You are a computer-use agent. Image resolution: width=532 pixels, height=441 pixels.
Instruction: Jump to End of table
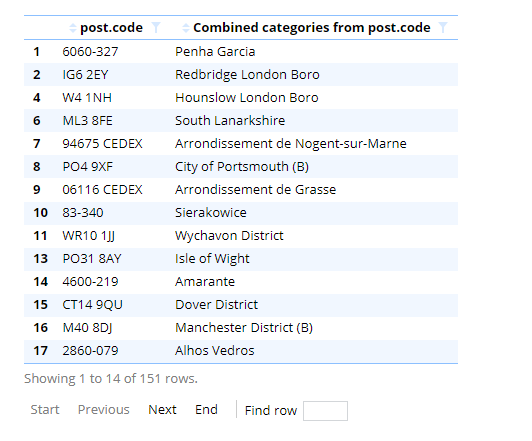pos(206,410)
